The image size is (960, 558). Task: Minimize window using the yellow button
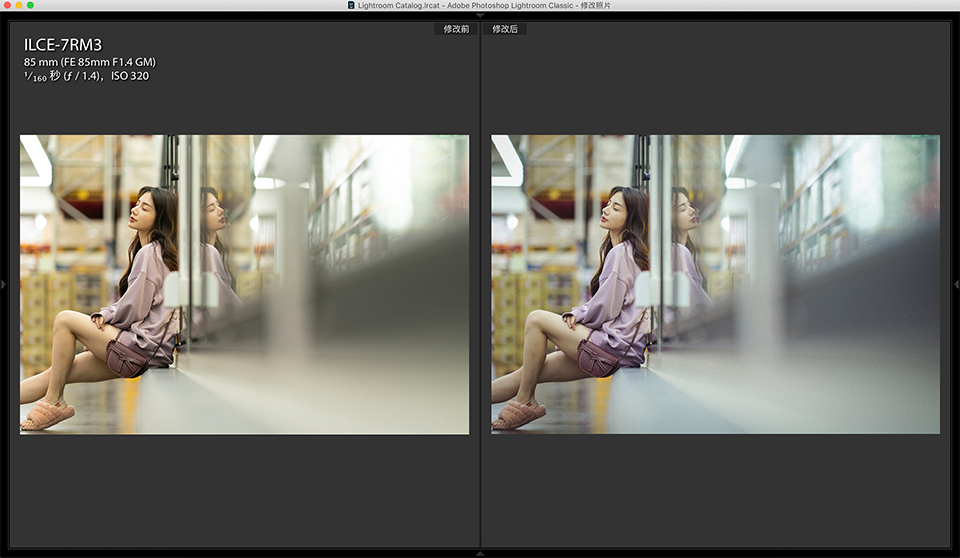pyautogui.click(x=19, y=5)
